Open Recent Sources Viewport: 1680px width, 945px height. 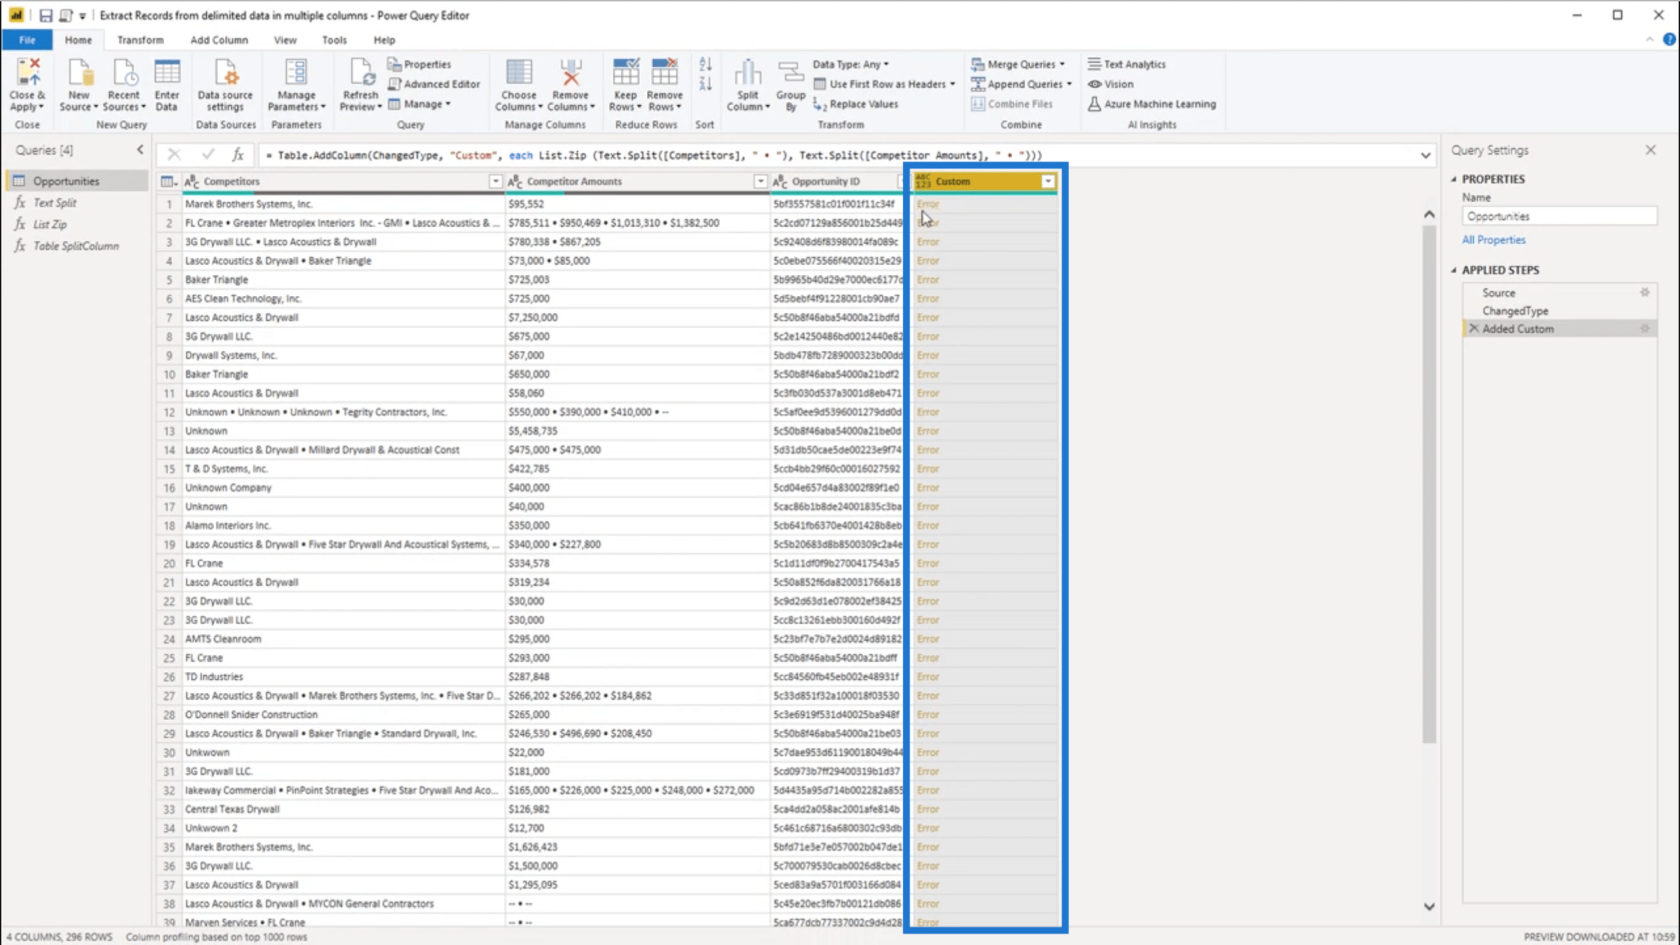click(x=124, y=72)
